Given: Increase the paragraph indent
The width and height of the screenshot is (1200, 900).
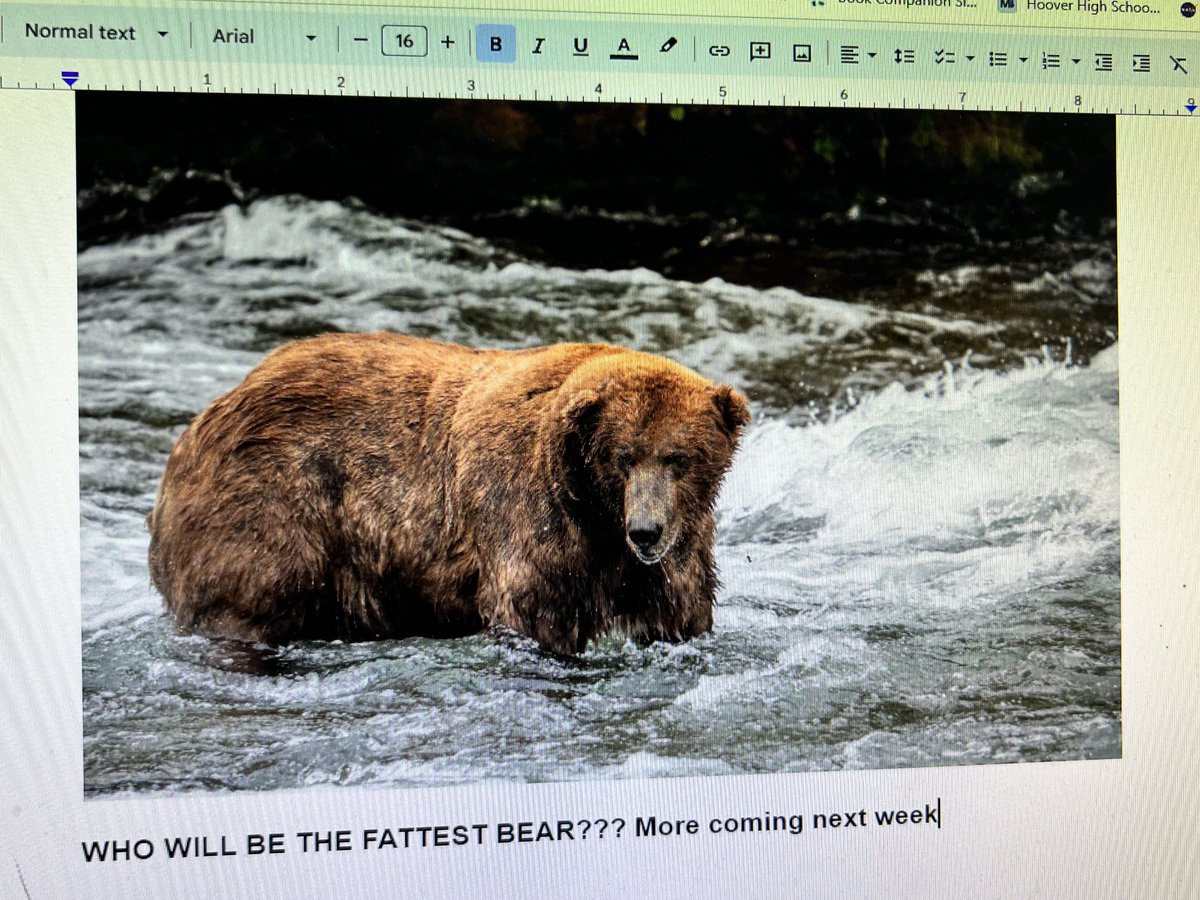Looking at the screenshot, I should [1141, 63].
